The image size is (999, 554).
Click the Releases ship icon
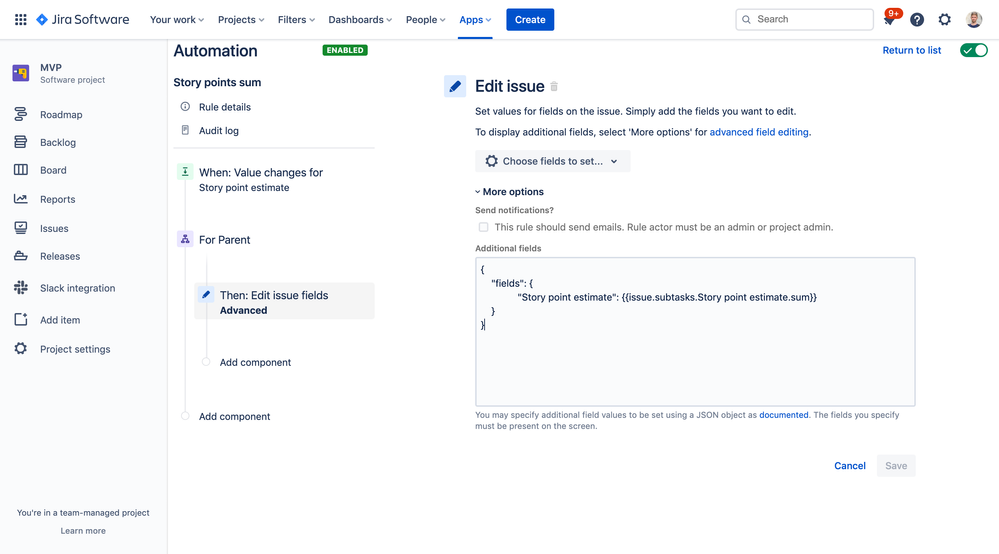pos(20,256)
